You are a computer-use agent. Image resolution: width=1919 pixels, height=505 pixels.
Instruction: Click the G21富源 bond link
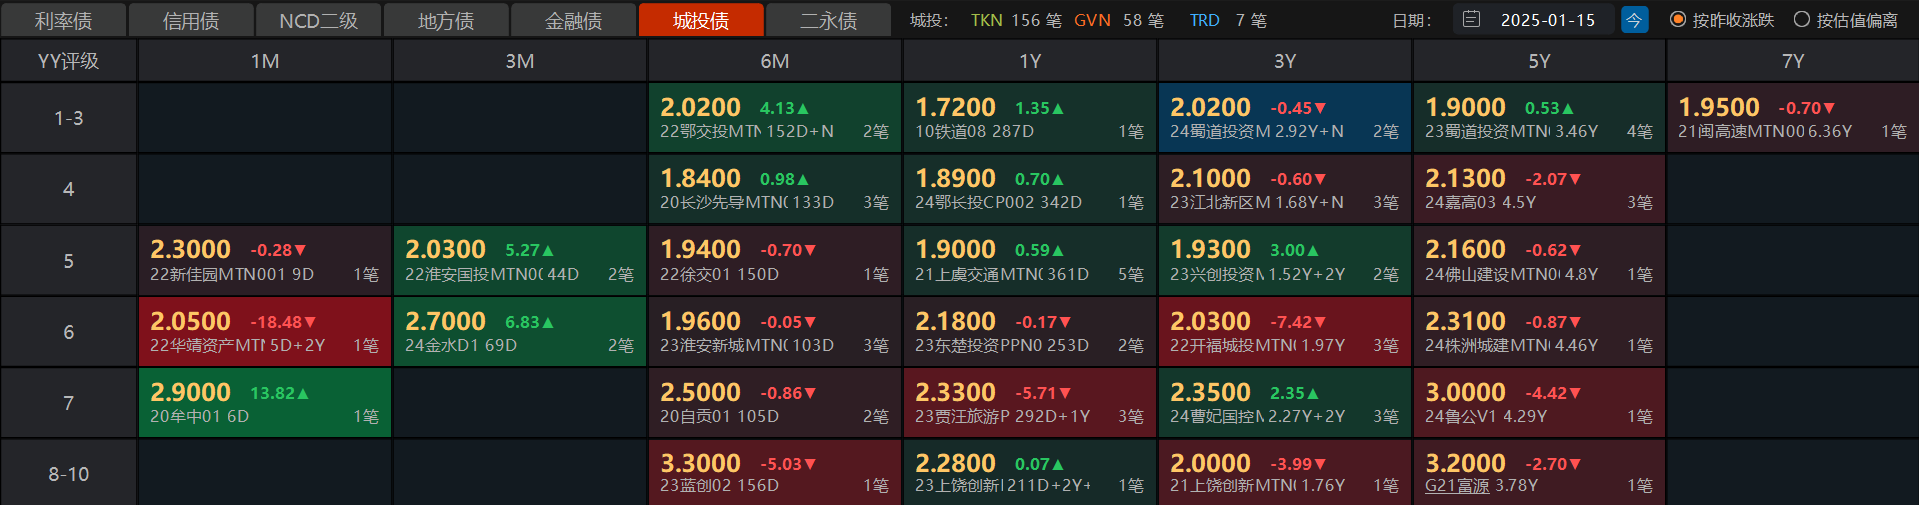click(1457, 486)
